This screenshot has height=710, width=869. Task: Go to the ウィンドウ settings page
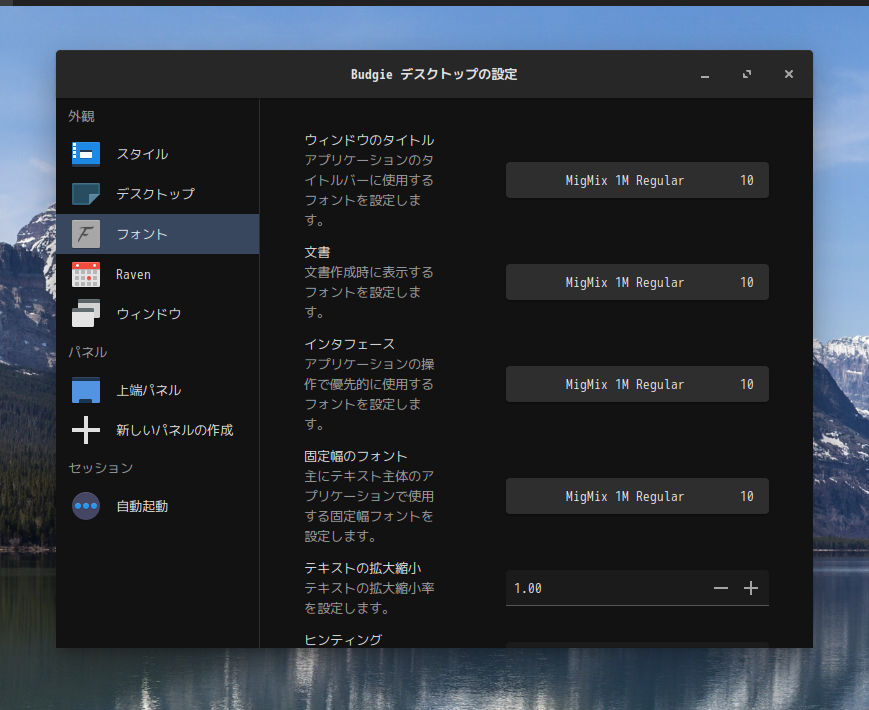click(157, 314)
